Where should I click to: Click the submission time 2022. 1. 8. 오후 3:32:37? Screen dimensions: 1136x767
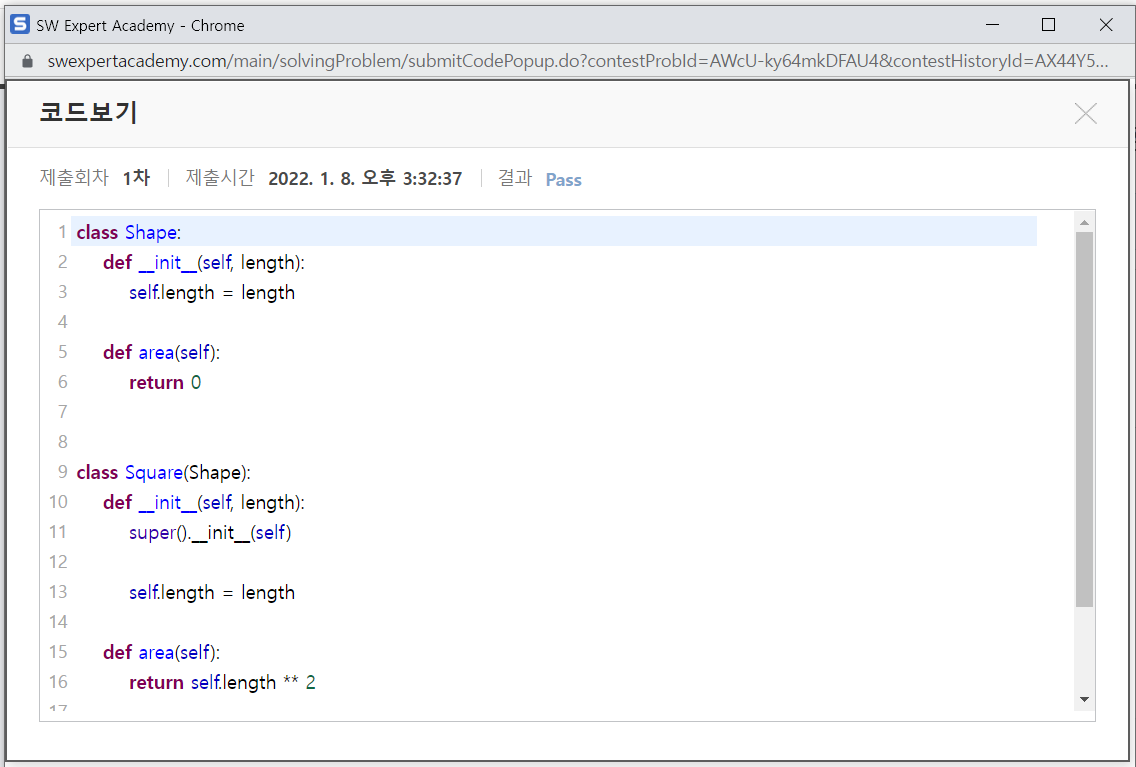[365, 179]
